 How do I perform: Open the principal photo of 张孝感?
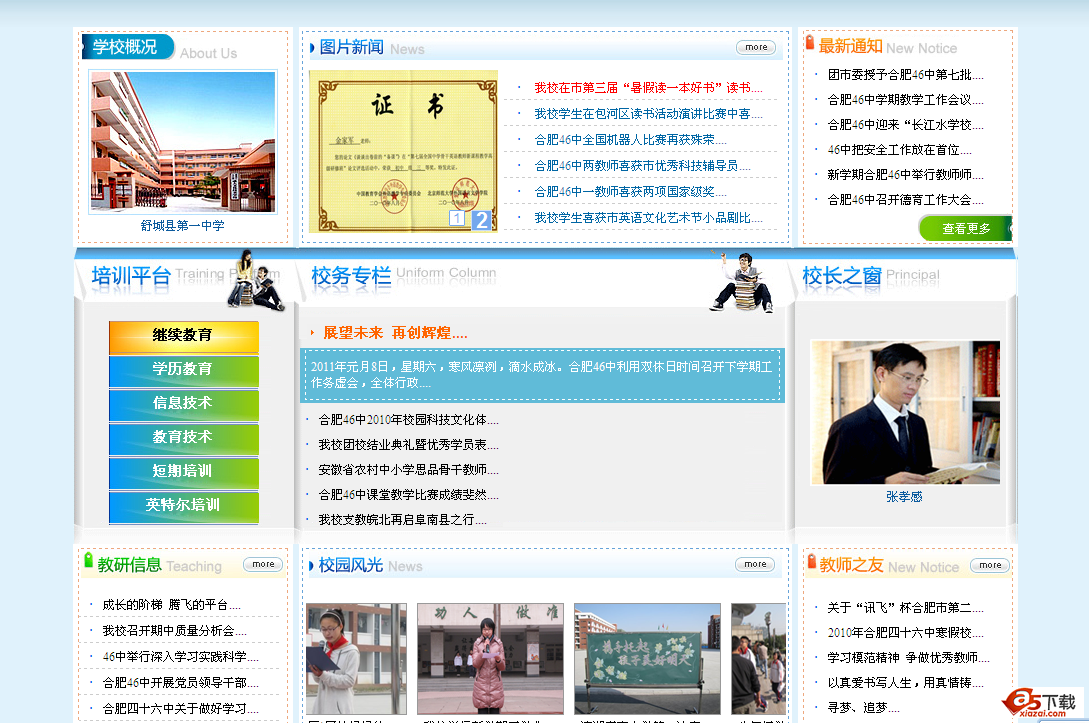pos(905,412)
